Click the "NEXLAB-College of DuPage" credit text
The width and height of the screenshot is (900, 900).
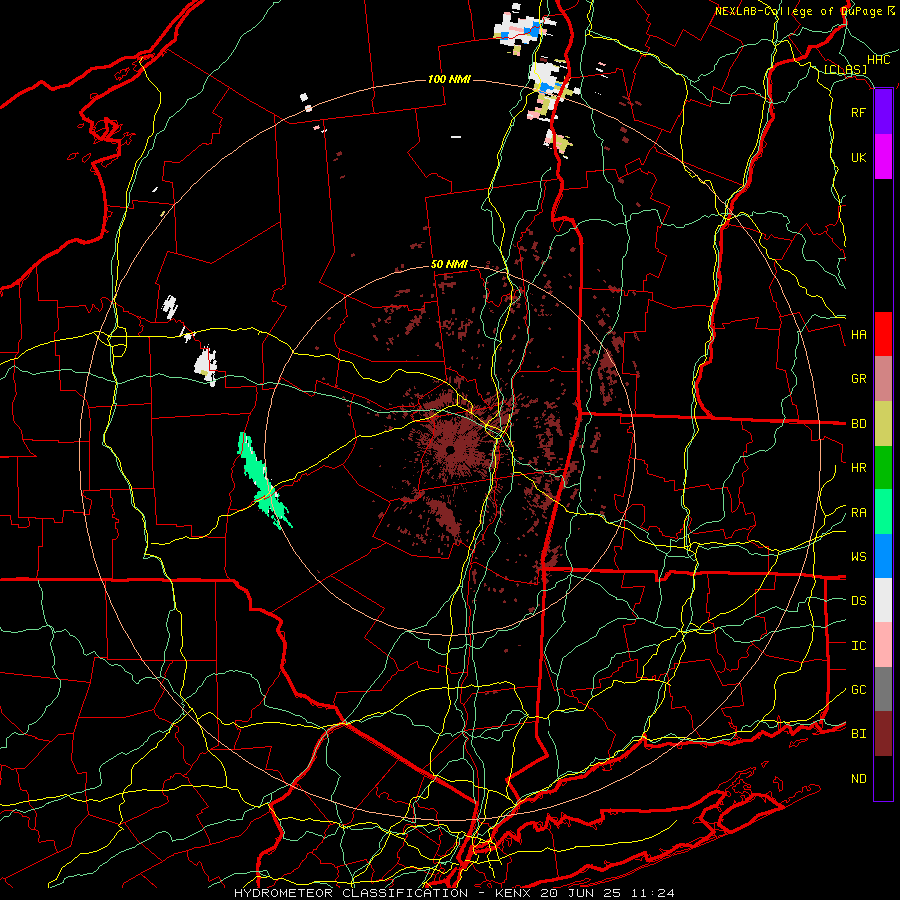click(x=799, y=11)
